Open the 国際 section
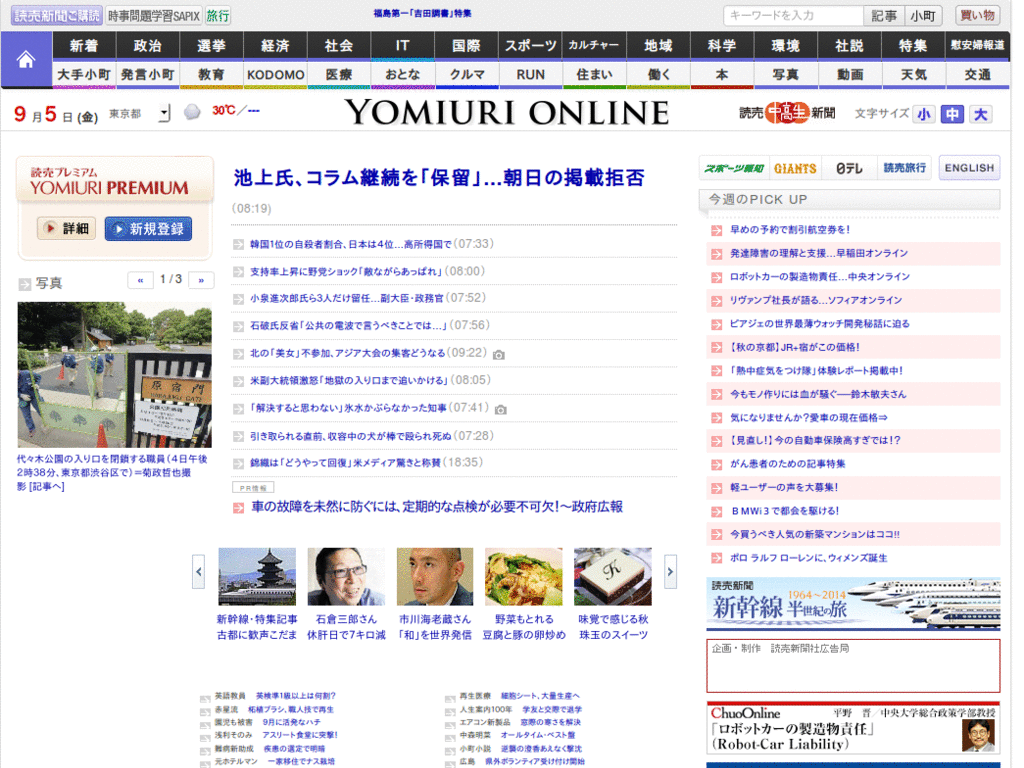 pos(466,46)
